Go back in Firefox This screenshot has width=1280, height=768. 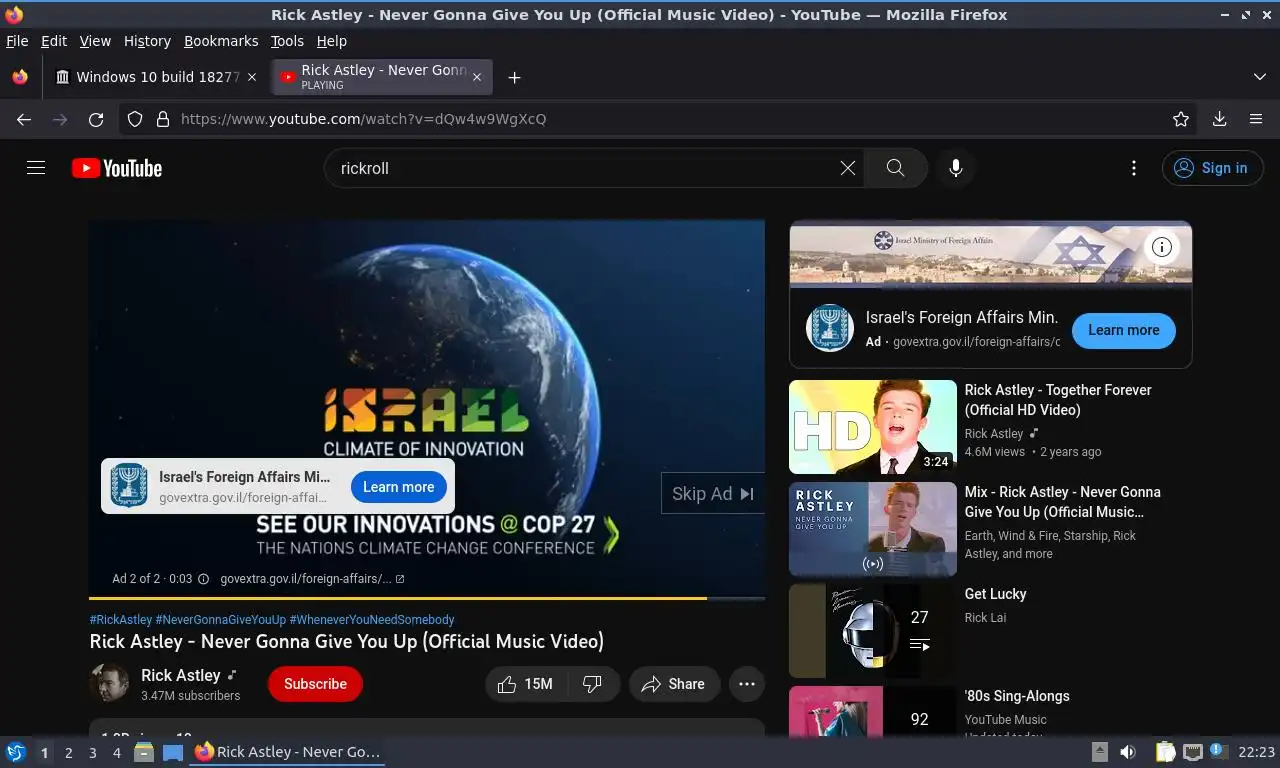pos(24,119)
